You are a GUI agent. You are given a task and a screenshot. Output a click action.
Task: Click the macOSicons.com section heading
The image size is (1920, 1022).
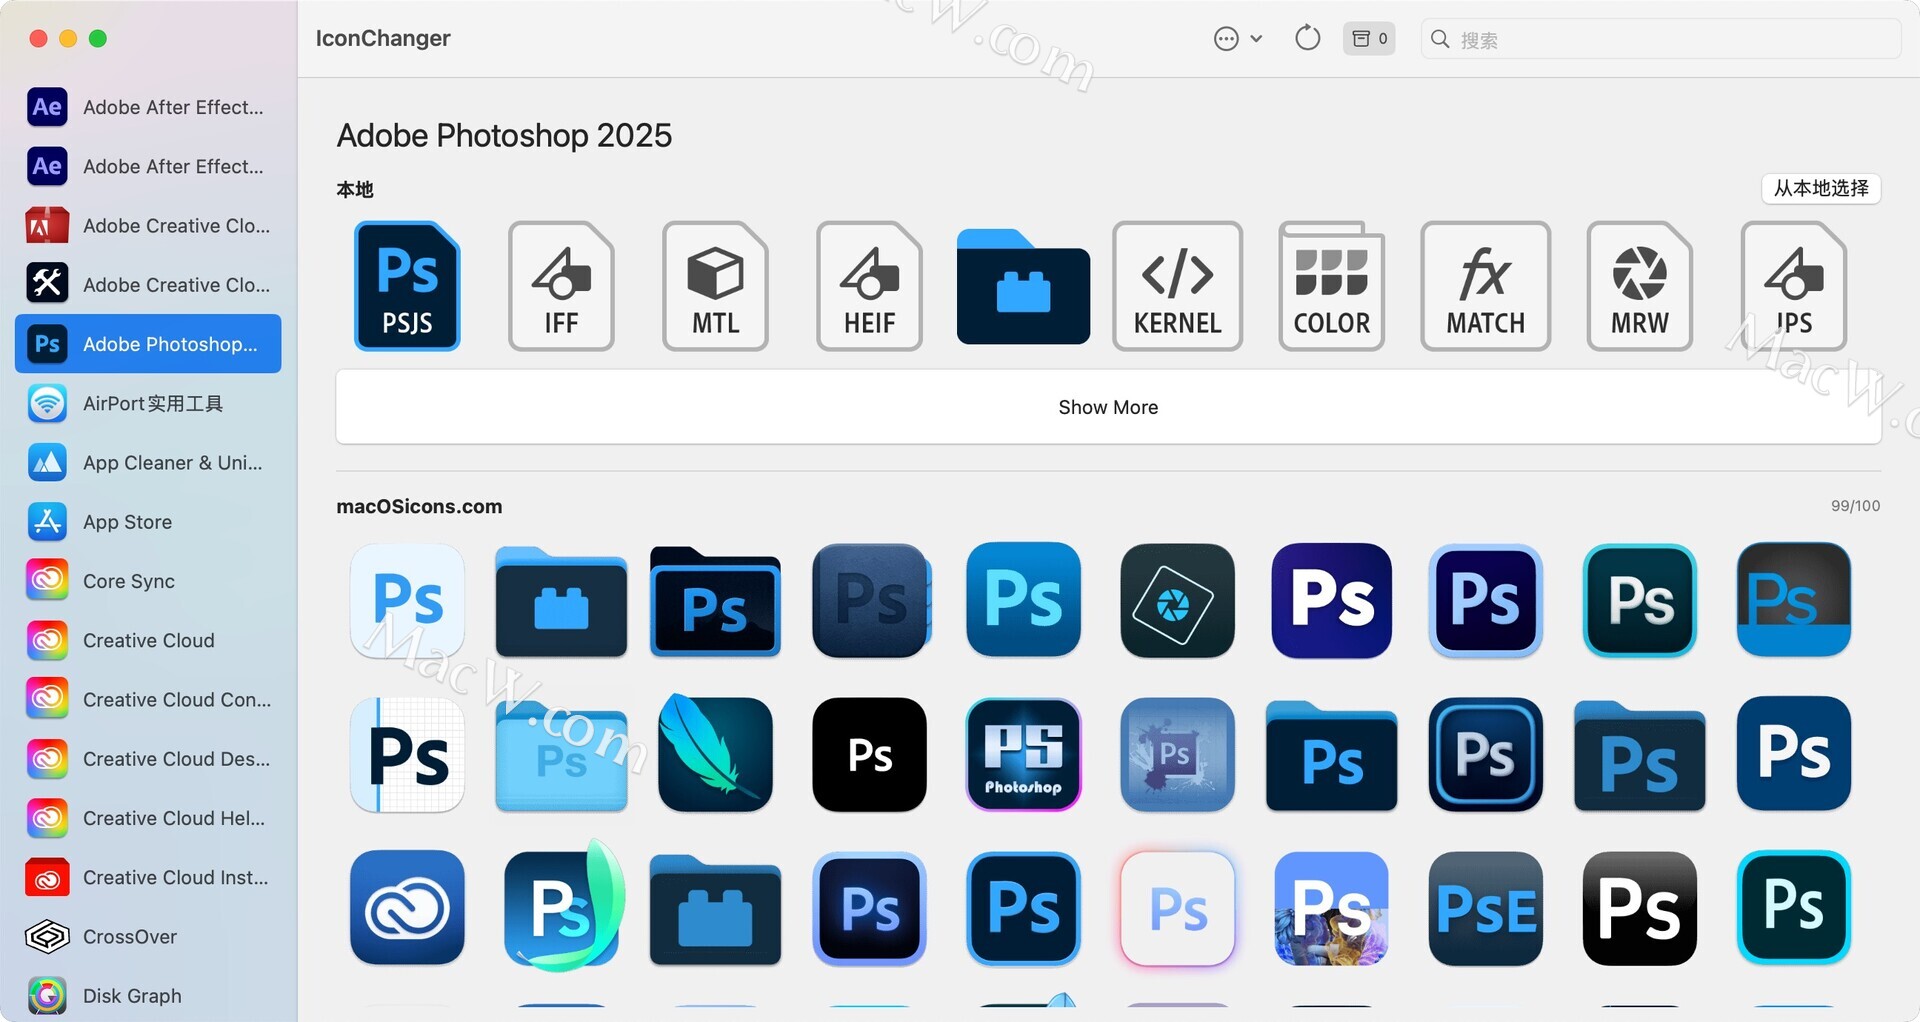coord(419,506)
